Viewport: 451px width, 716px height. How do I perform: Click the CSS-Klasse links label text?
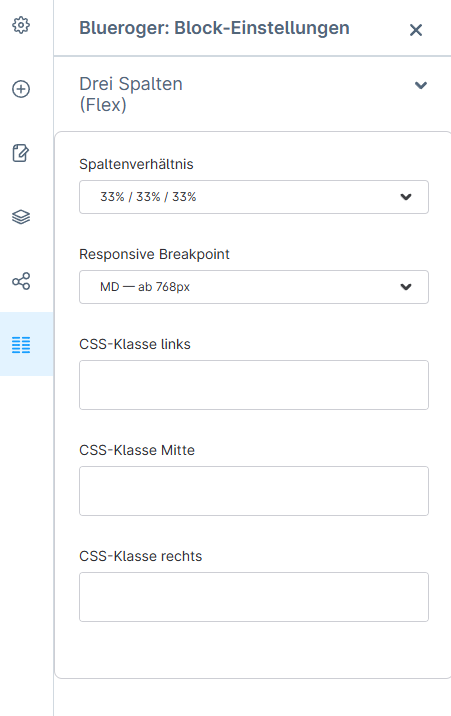point(135,344)
